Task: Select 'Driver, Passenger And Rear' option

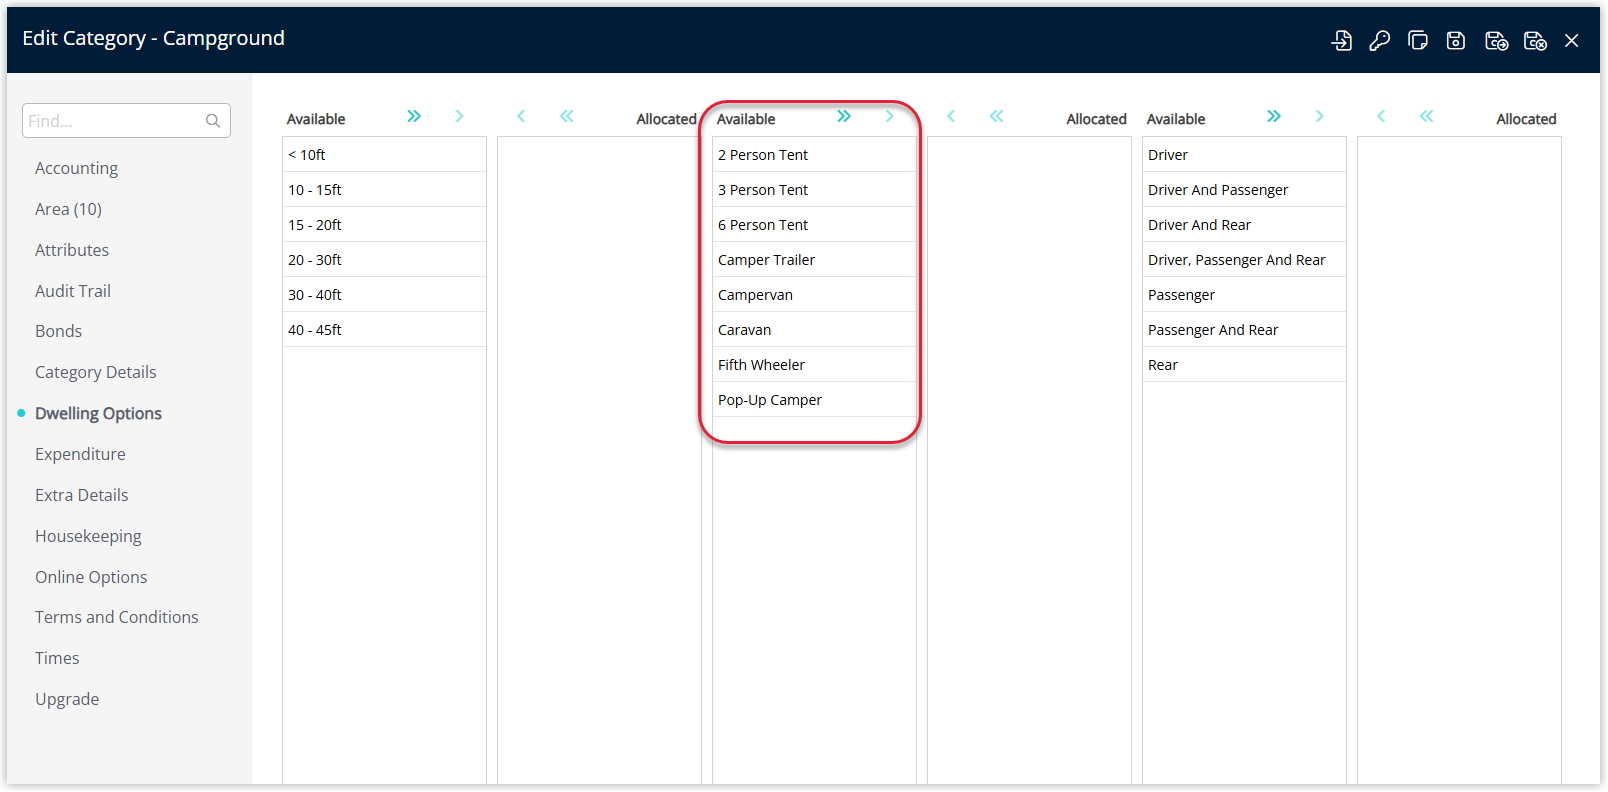Action: [x=1244, y=260]
